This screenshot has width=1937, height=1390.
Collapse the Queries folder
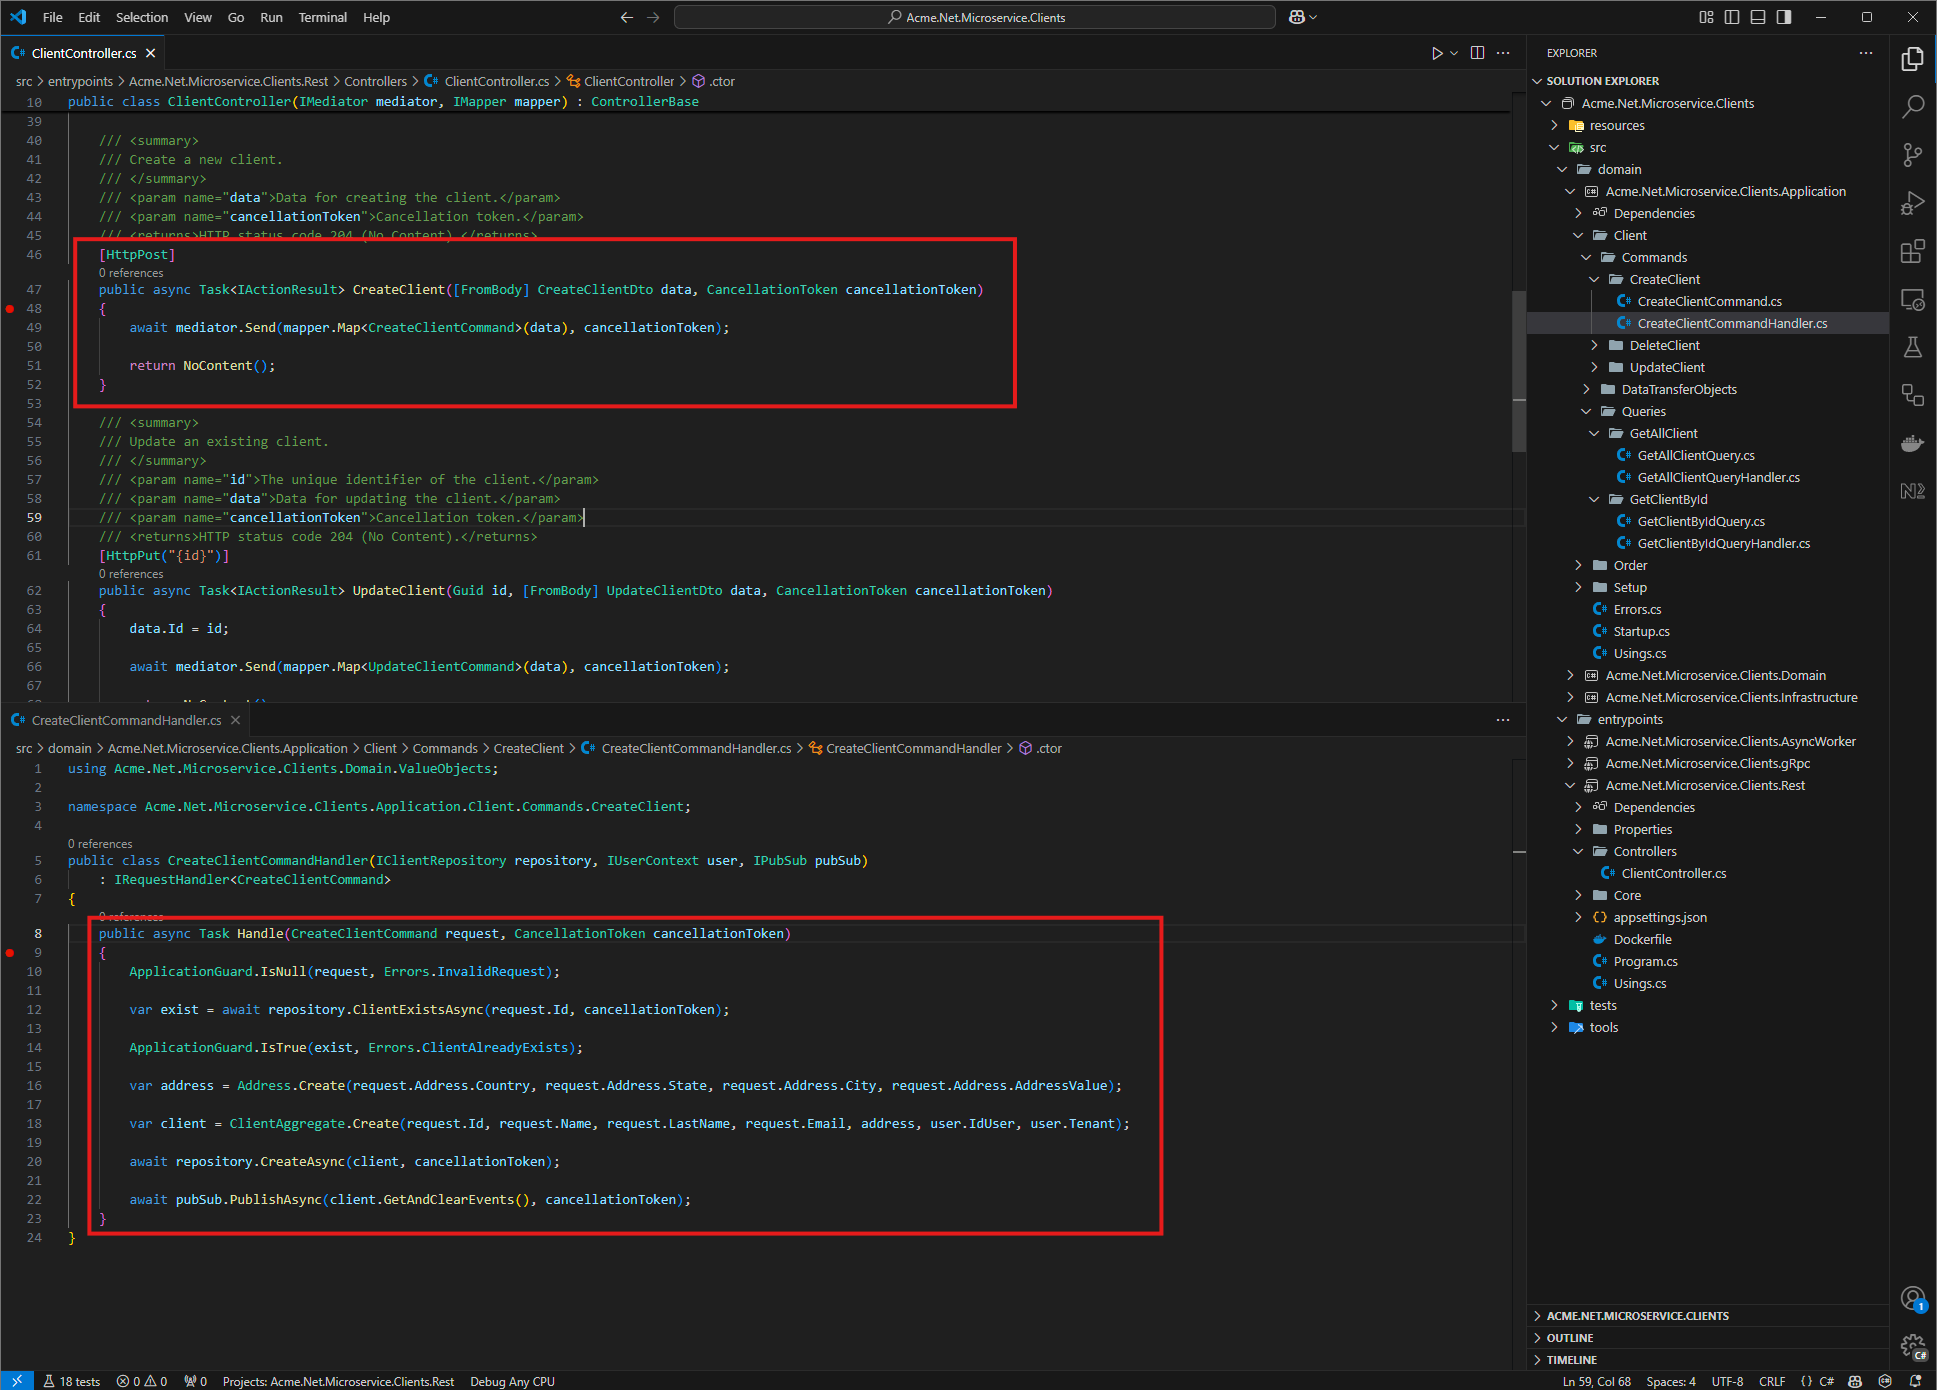(1586, 411)
